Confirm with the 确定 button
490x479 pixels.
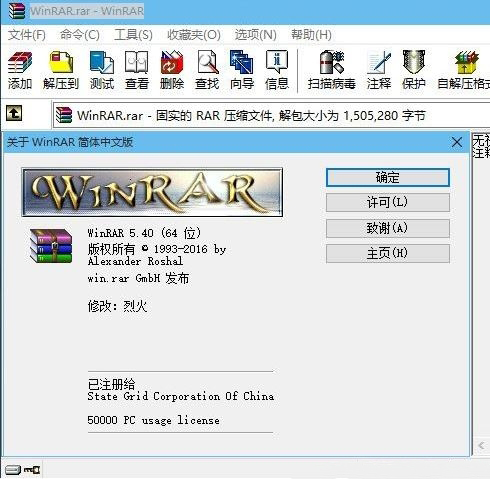click(388, 177)
